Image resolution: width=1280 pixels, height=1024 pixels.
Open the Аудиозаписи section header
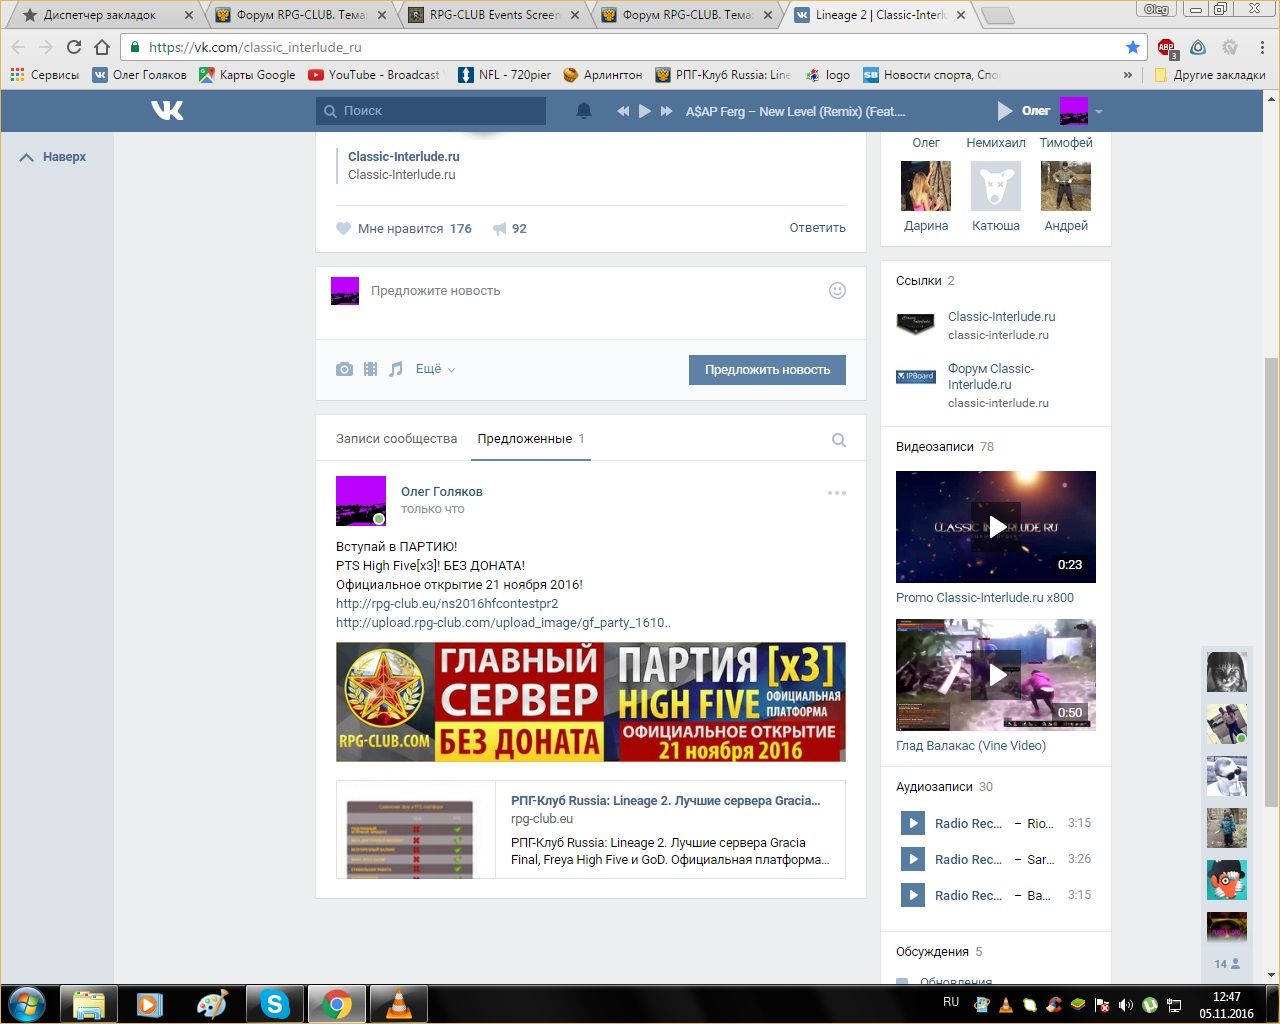[x=944, y=787]
